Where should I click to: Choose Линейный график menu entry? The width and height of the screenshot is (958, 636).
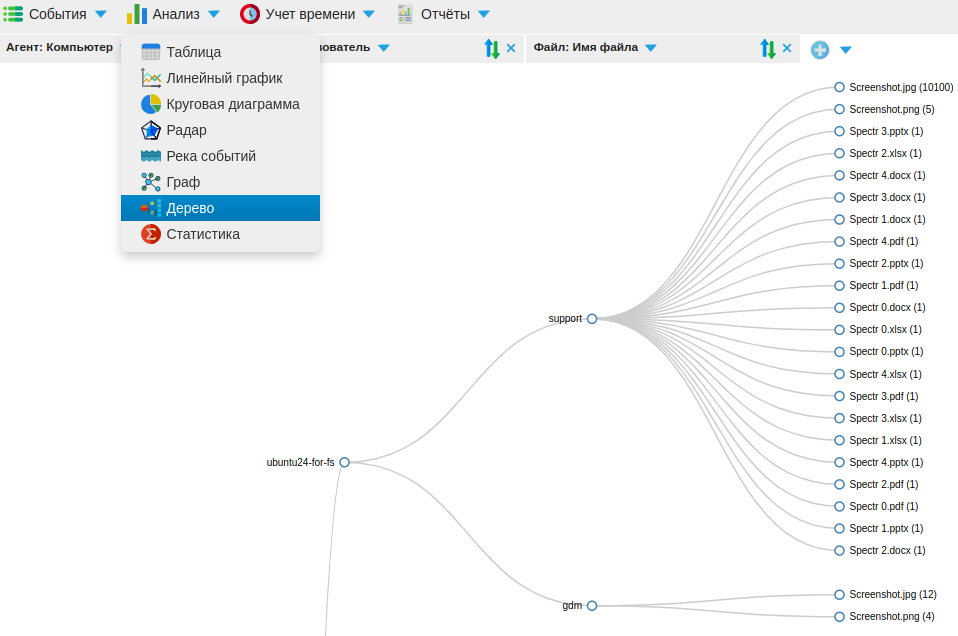(x=220, y=78)
